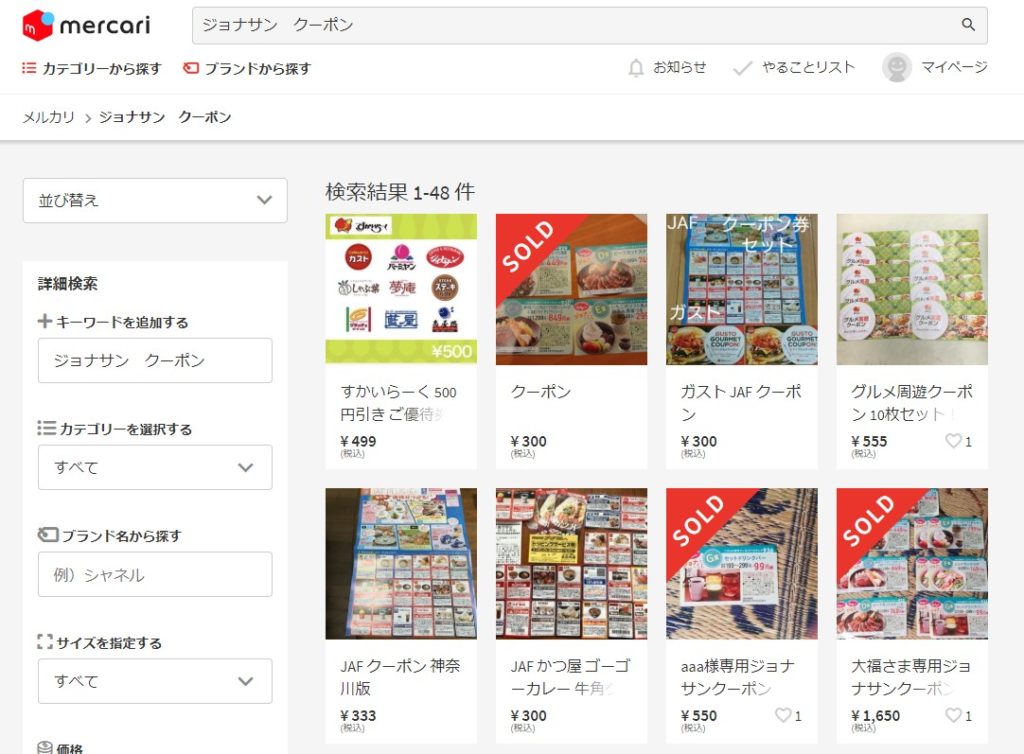The image size is (1024, 754).
Task: Open the sold クーポン ¥300 thumbnail
Action: click(571, 289)
